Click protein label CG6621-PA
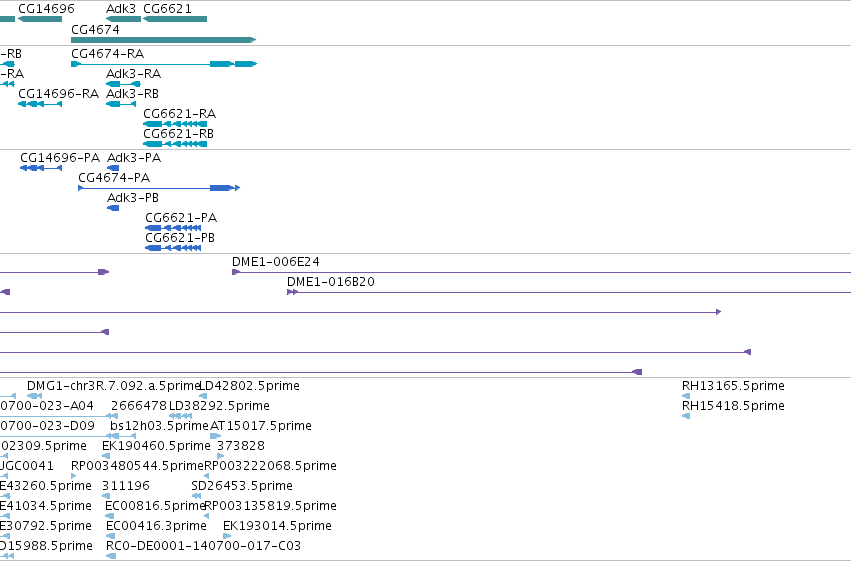Viewport: 851px width, 561px height. 181,218
